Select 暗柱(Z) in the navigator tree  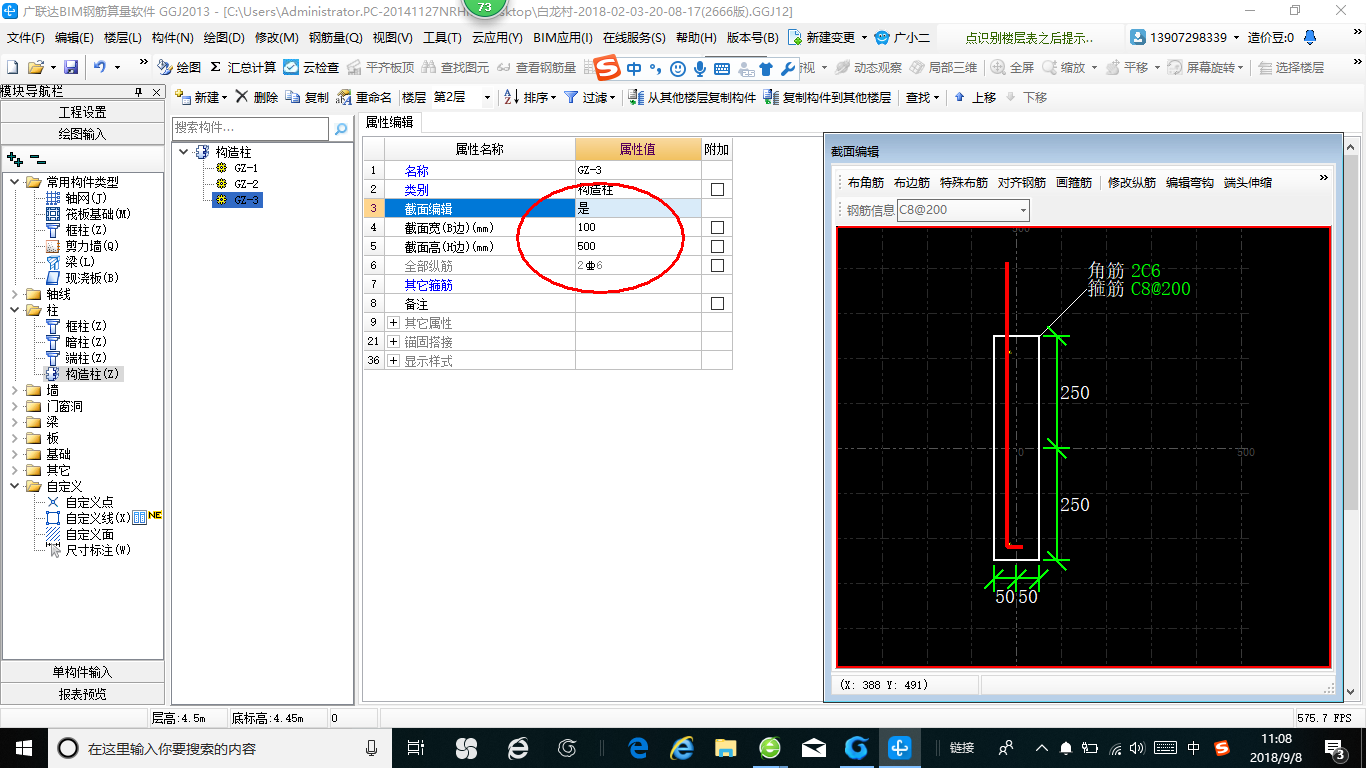[86, 342]
